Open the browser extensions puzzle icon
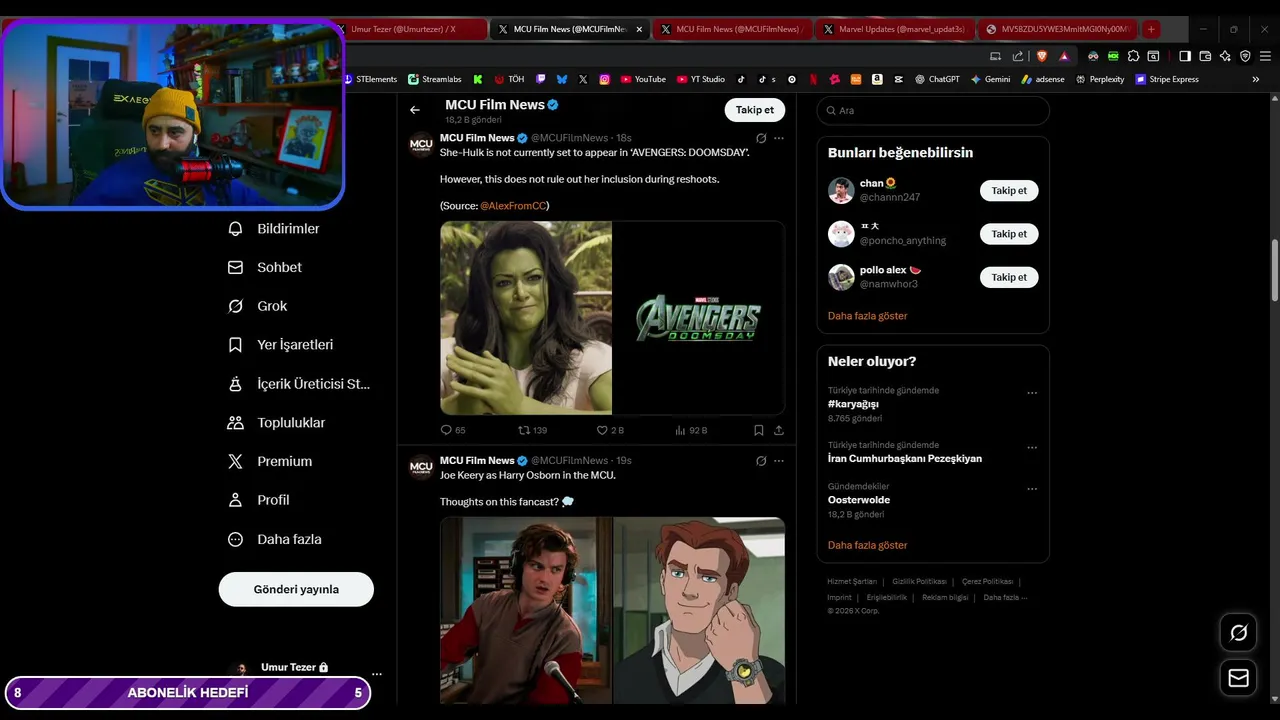 tap(1133, 56)
